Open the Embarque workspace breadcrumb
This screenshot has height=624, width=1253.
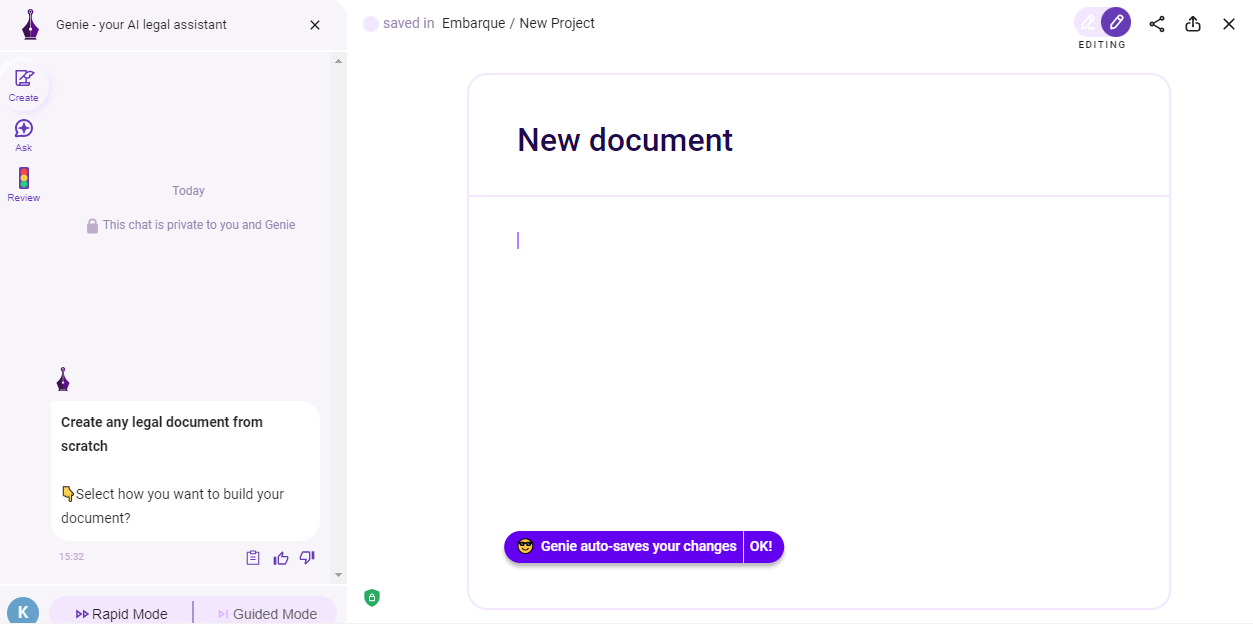473,23
